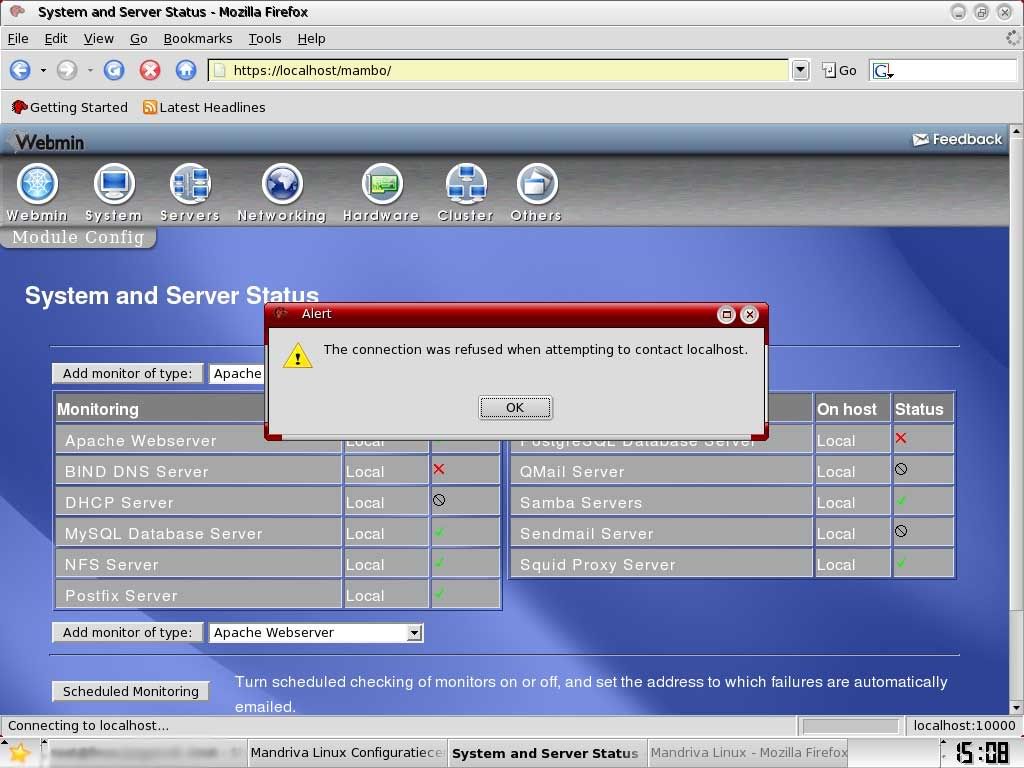
Task: Expand the lower monitor type dropdown
Action: point(414,633)
